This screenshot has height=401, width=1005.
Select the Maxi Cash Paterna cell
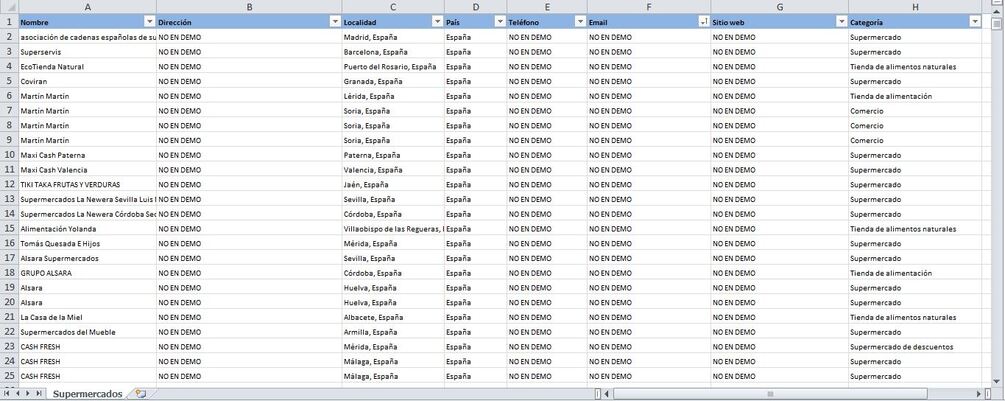87,155
